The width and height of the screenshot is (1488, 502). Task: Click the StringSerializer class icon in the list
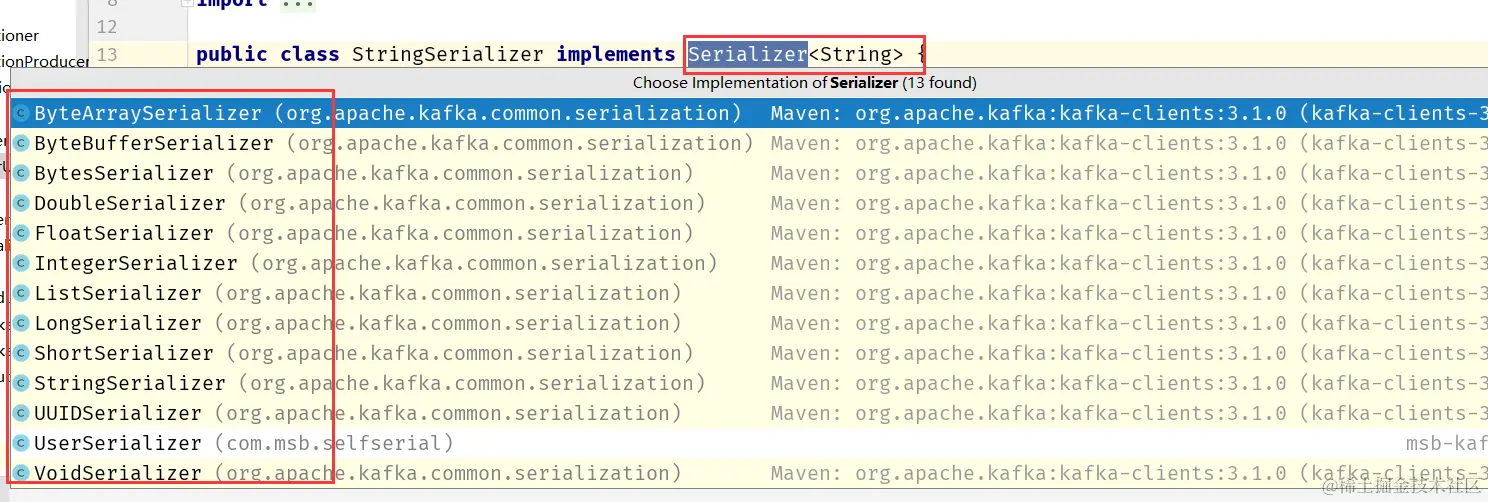tap(21, 383)
